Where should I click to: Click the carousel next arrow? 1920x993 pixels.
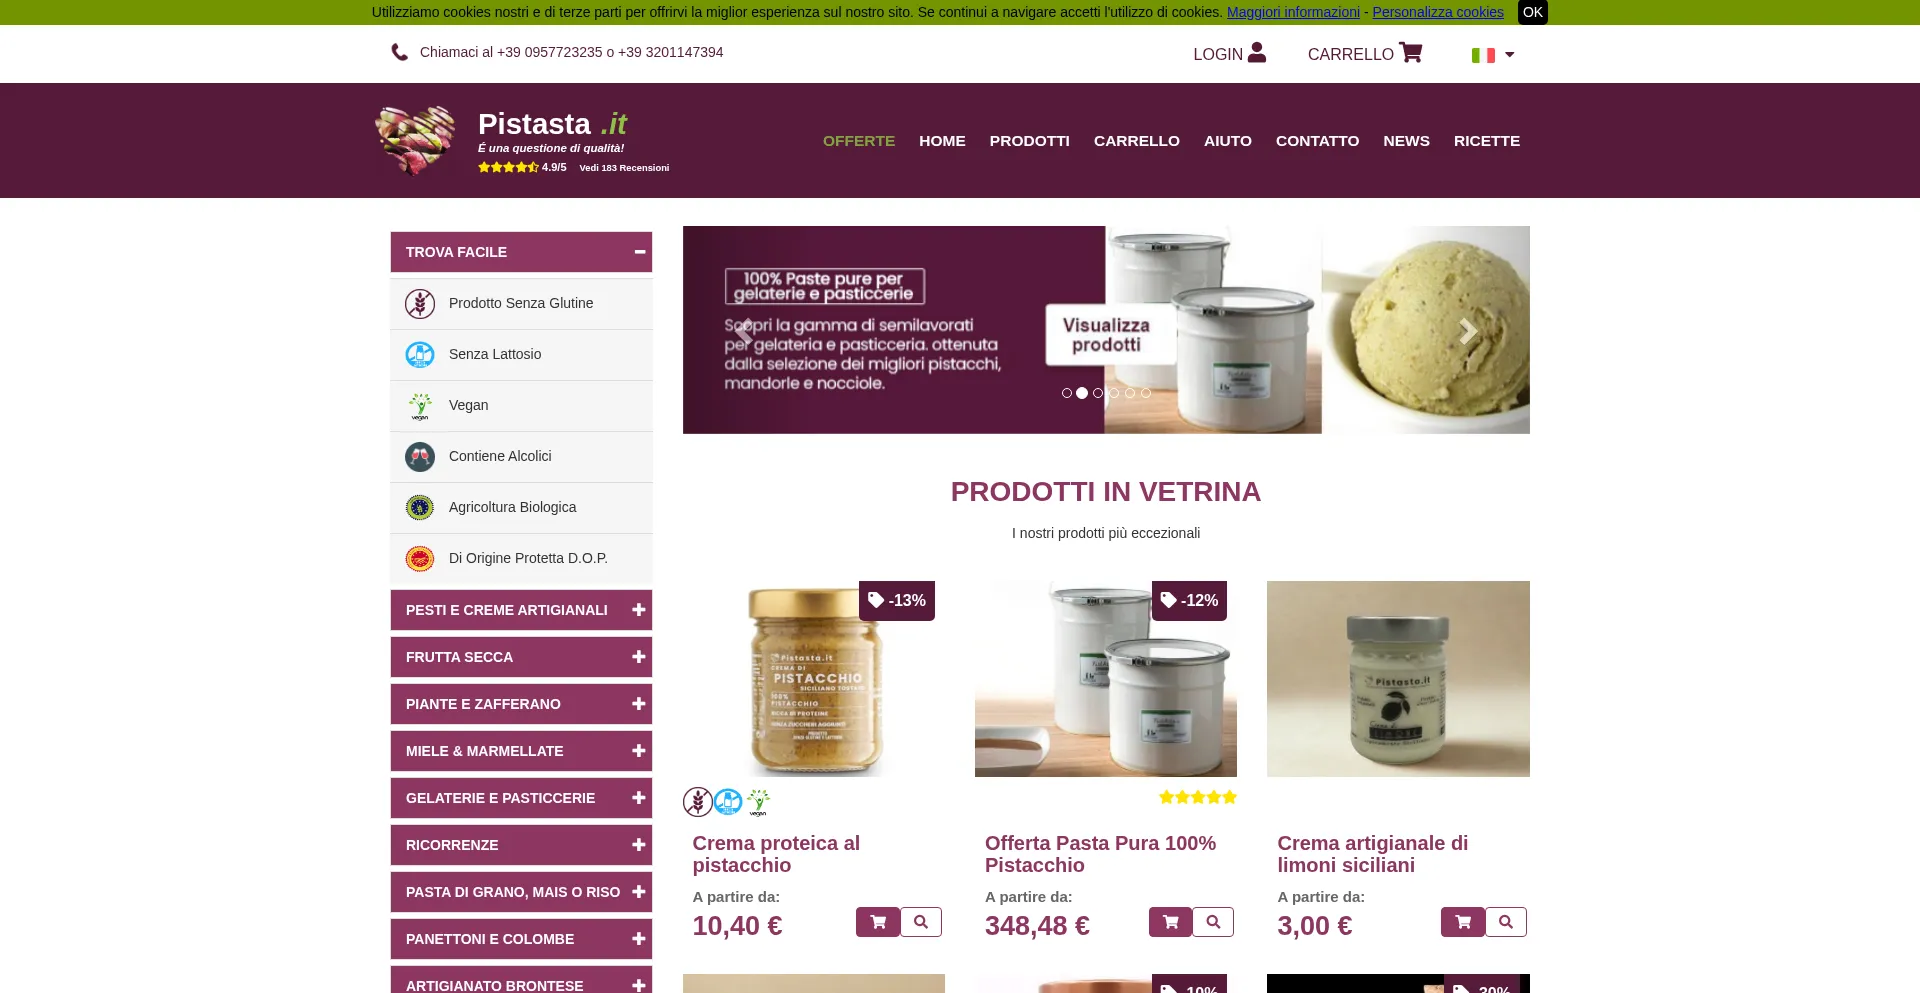[1467, 331]
